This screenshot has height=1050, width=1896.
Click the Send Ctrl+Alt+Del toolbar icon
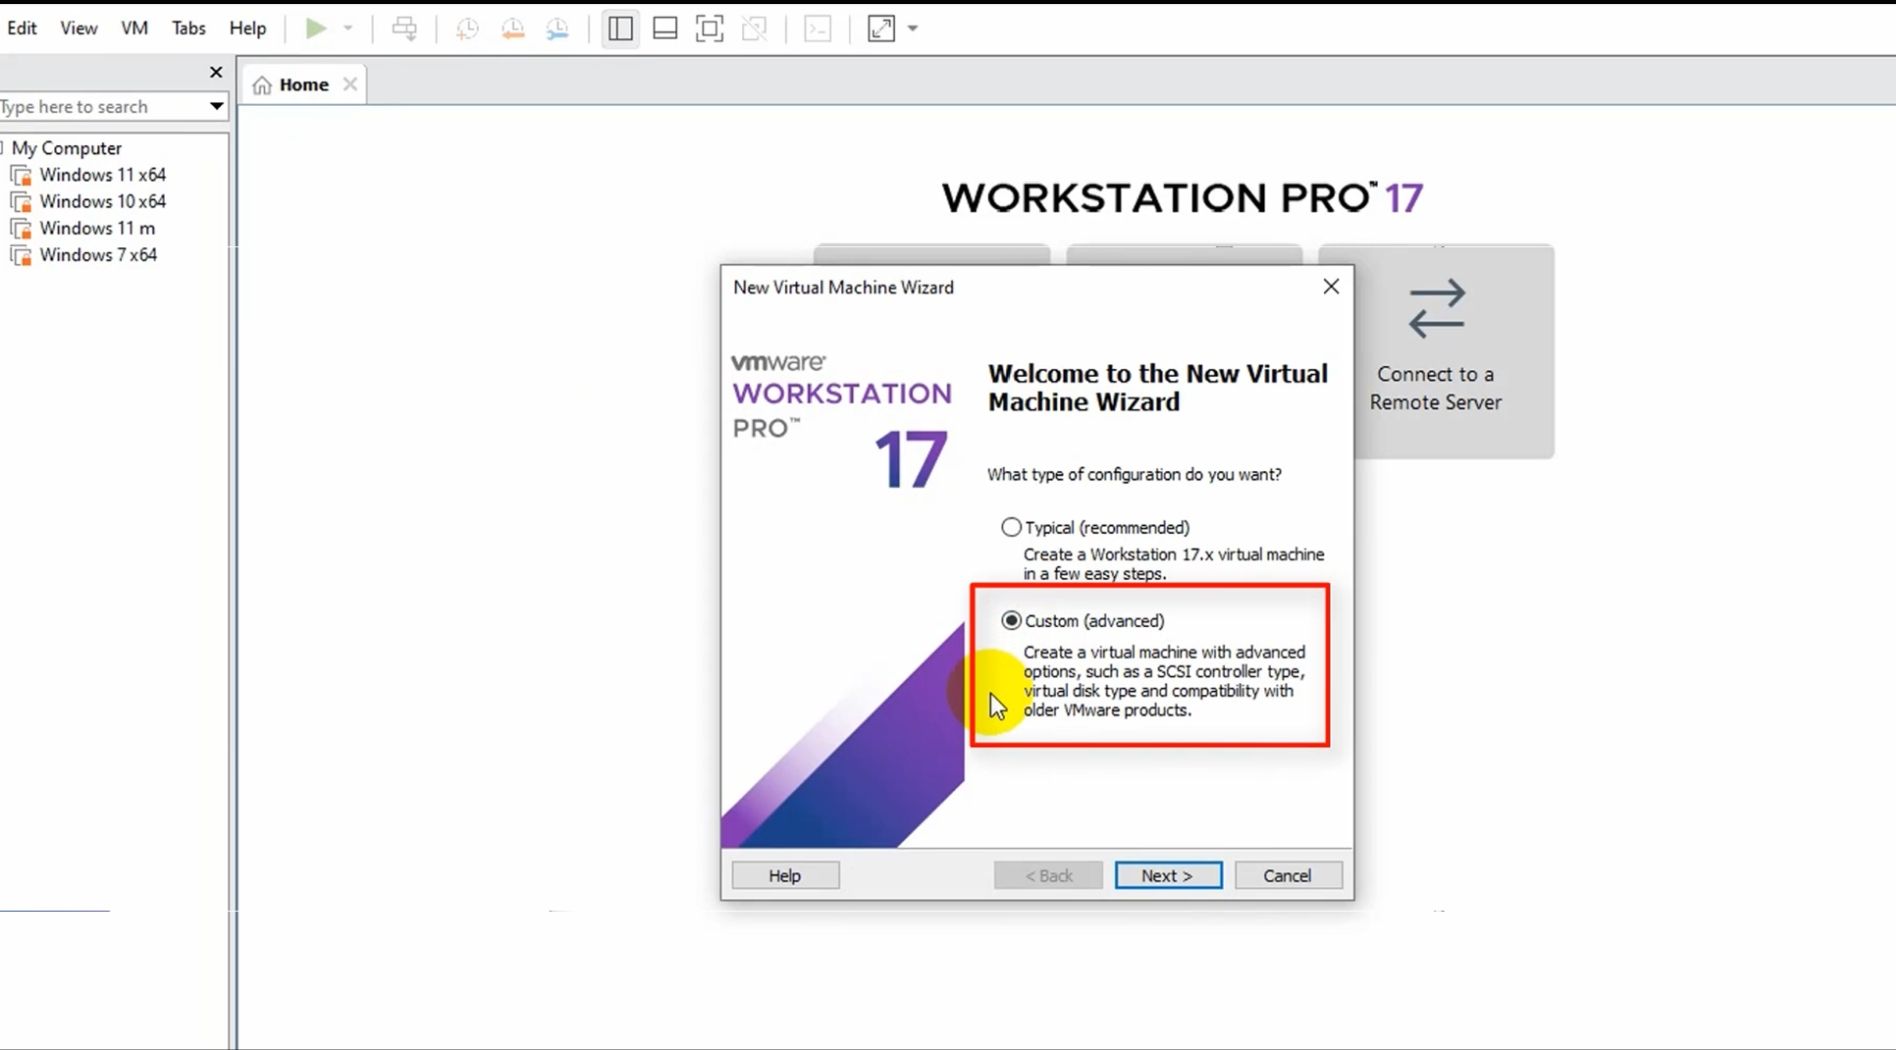tap(404, 28)
